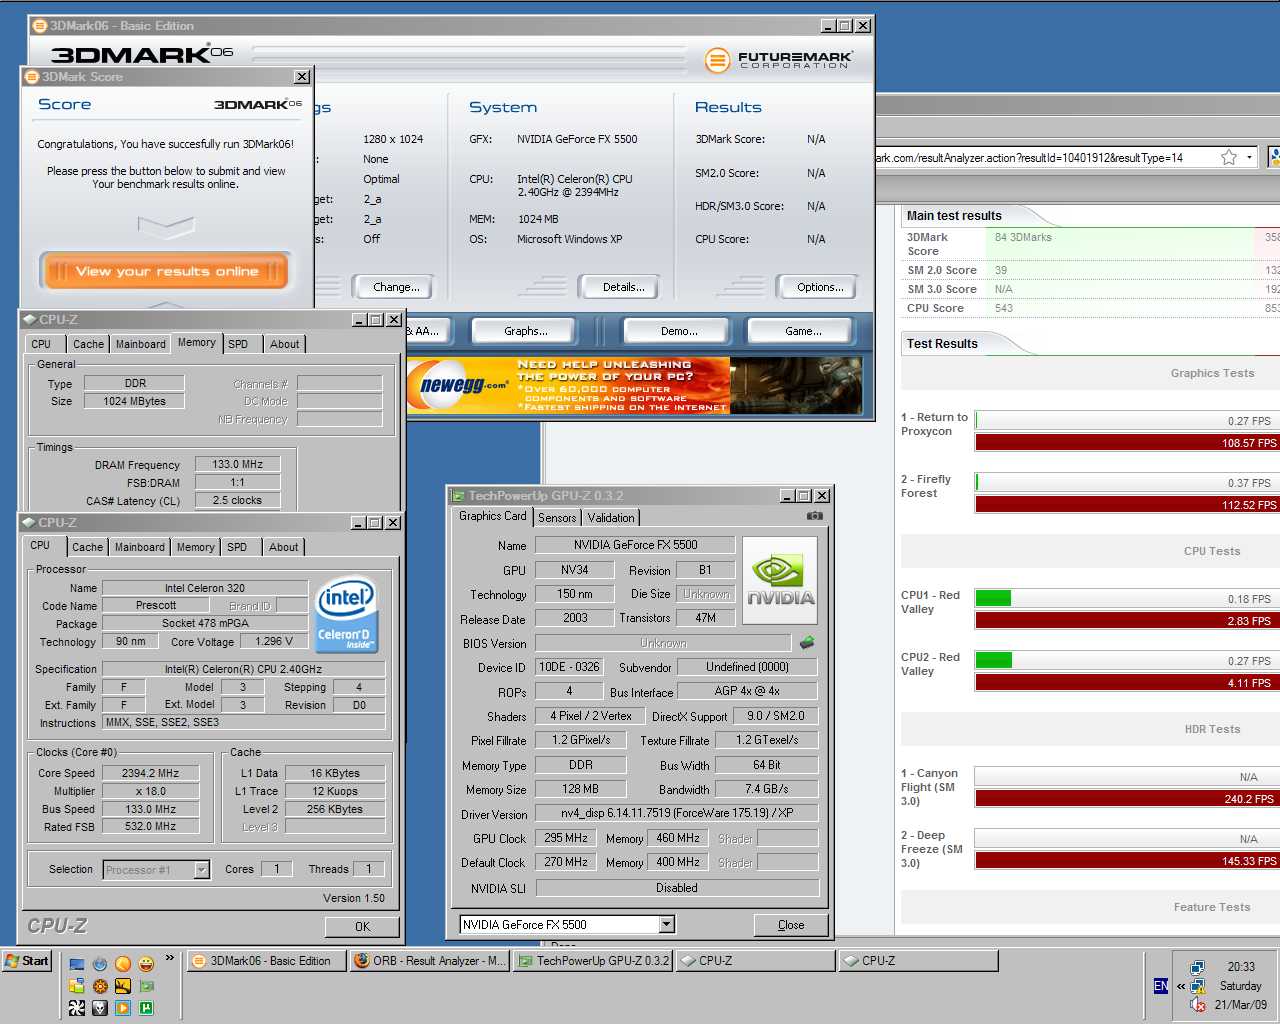Click the EN language indicator
This screenshot has height=1024, width=1280.
pyautogui.click(x=1161, y=986)
